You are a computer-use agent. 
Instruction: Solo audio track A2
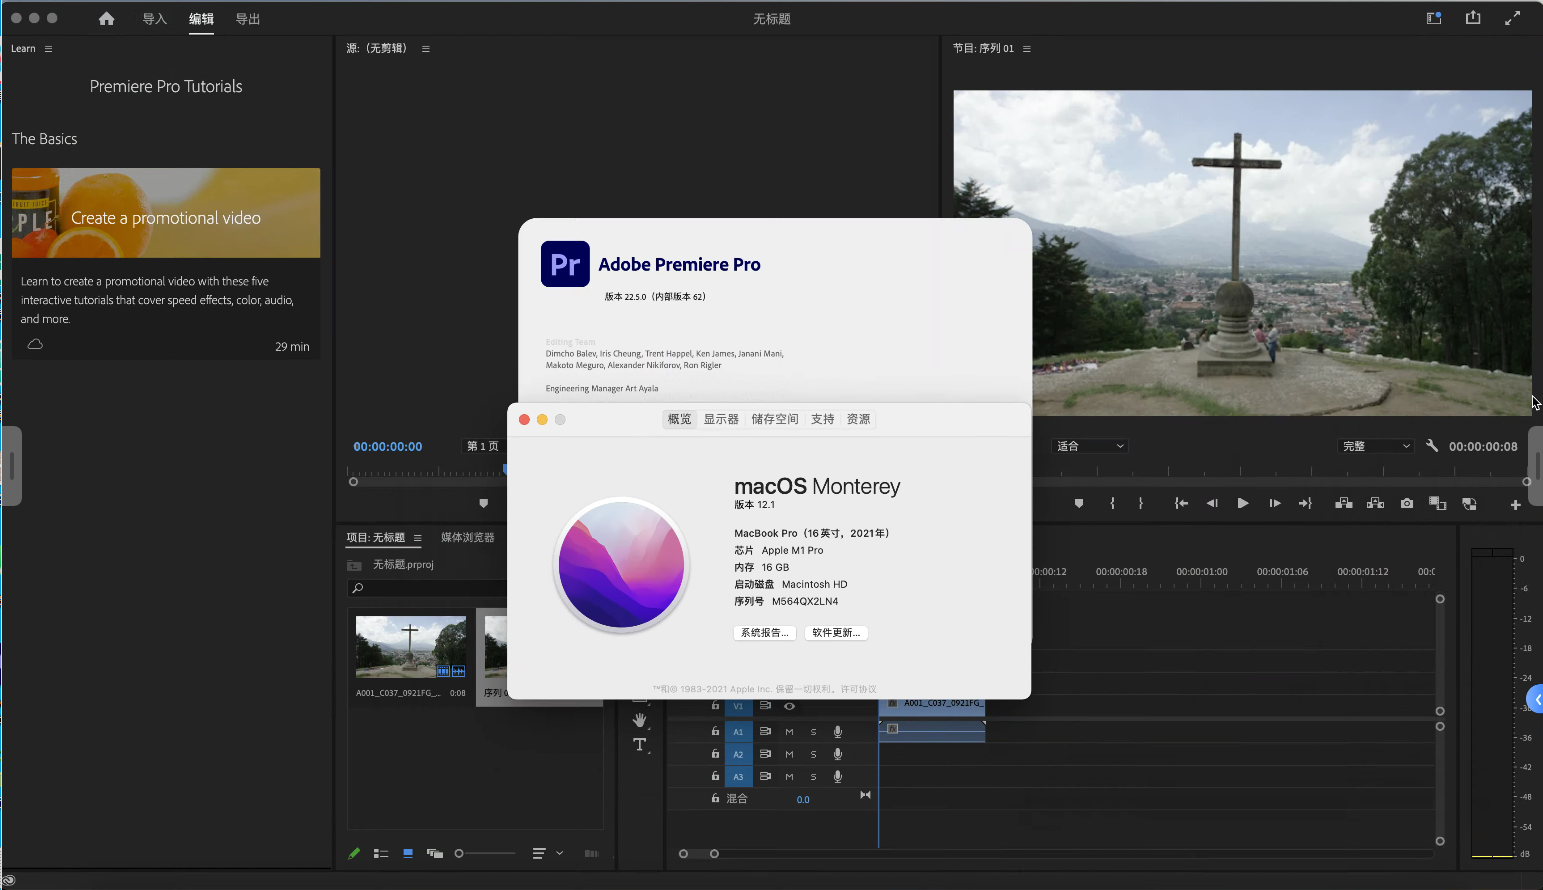point(813,754)
